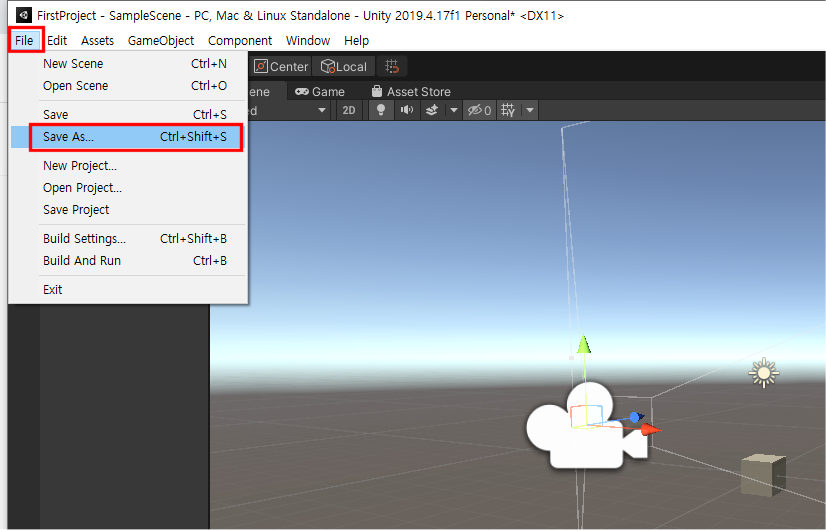826x530 pixels.
Task: Toggle scene audio speaker icon
Action: click(x=407, y=111)
